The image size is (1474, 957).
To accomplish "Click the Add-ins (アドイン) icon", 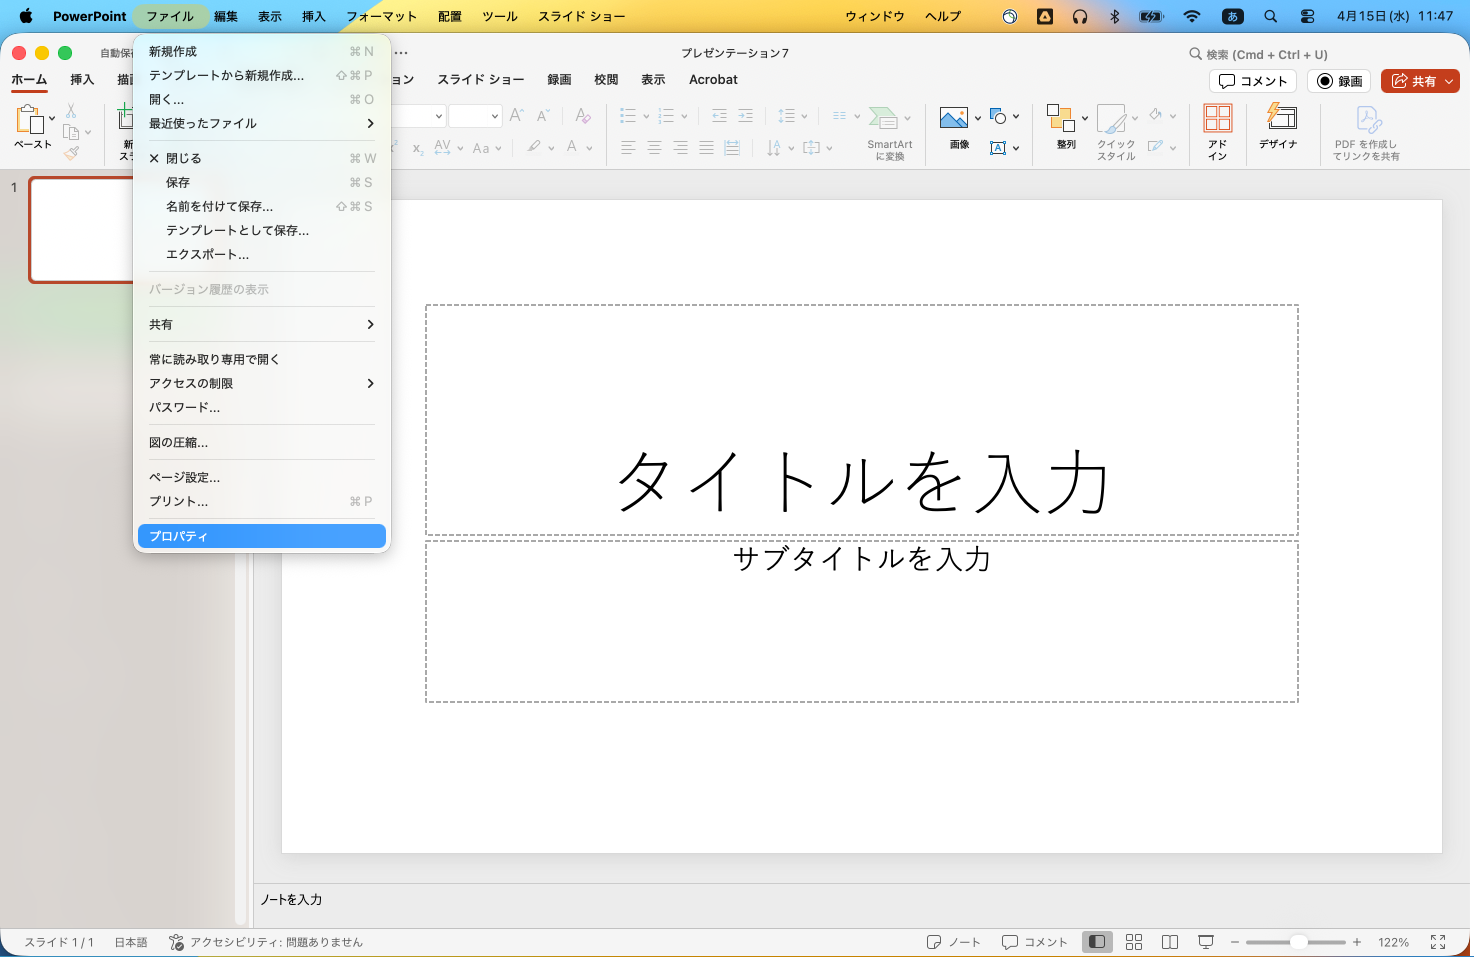I will 1217,120.
